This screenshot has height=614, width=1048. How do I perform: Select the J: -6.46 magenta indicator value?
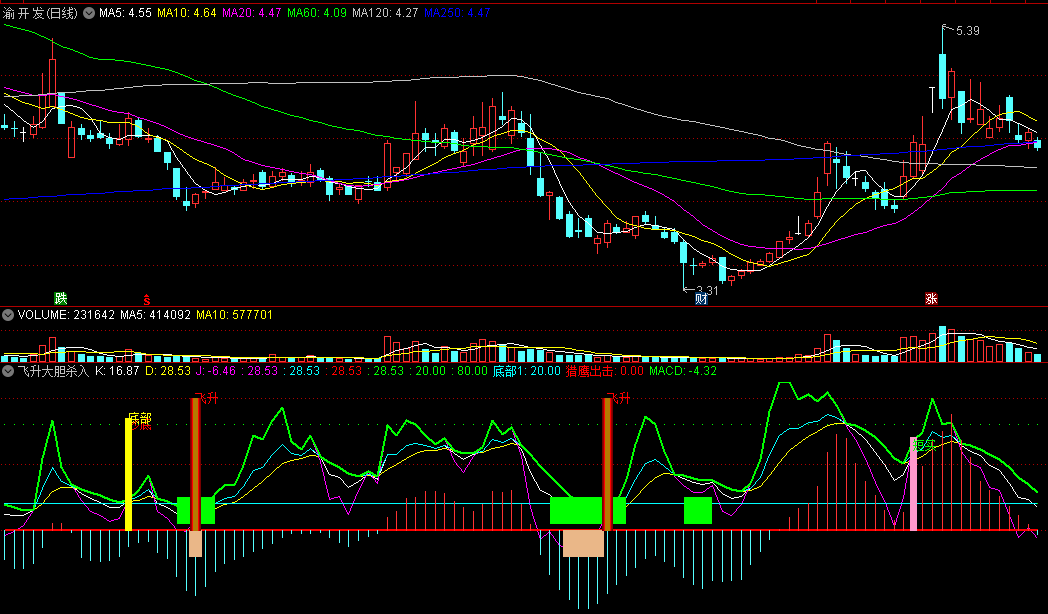pyautogui.click(x=216, y=371)
